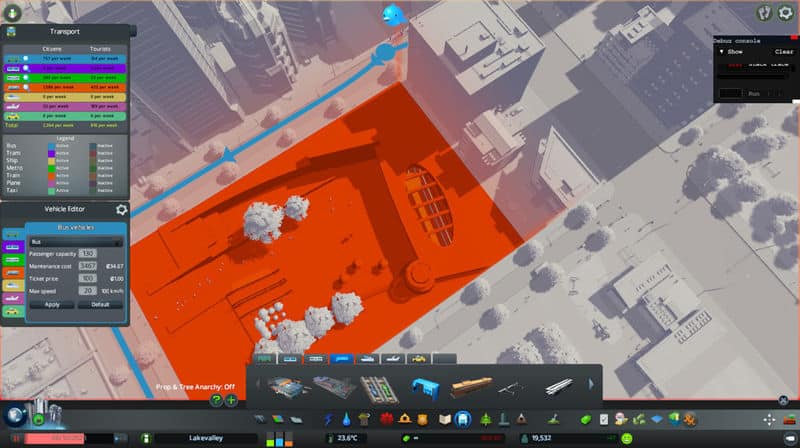800x448 pixels.
Task: Click the Default button in Vehicle Editor
Action: click(100, 304)
